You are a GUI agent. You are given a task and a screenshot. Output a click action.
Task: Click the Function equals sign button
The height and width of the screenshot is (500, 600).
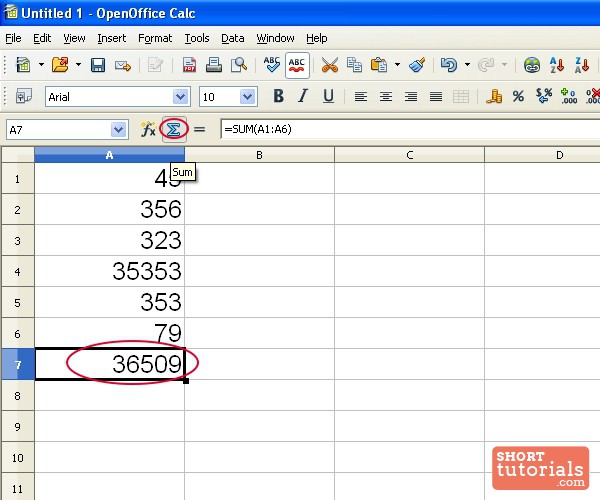coord(199,130)
